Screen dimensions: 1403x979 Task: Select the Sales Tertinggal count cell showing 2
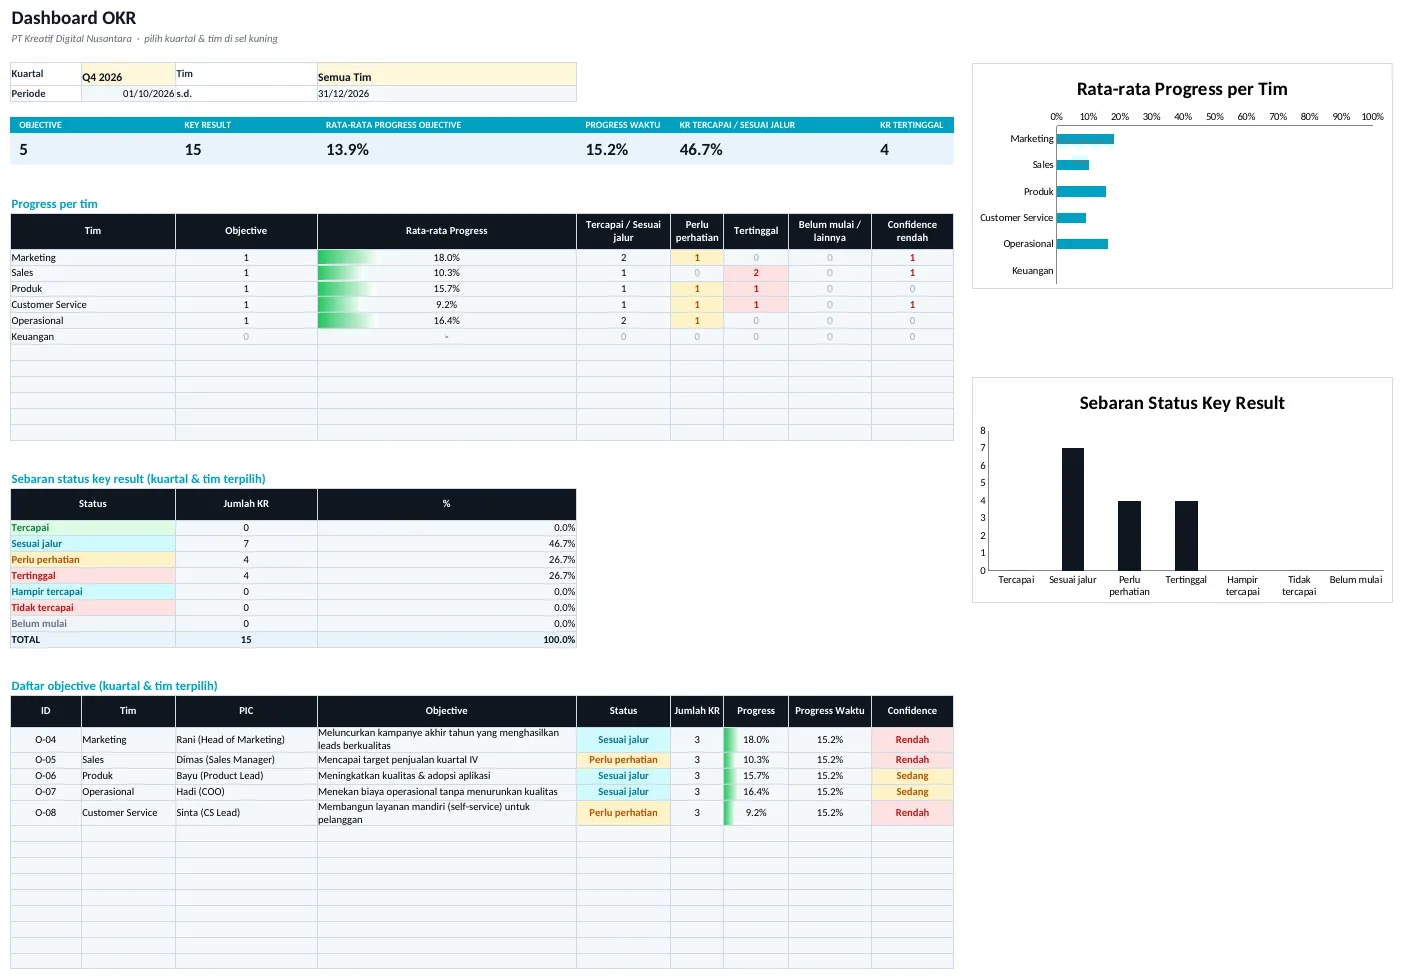tap(756, 273)
